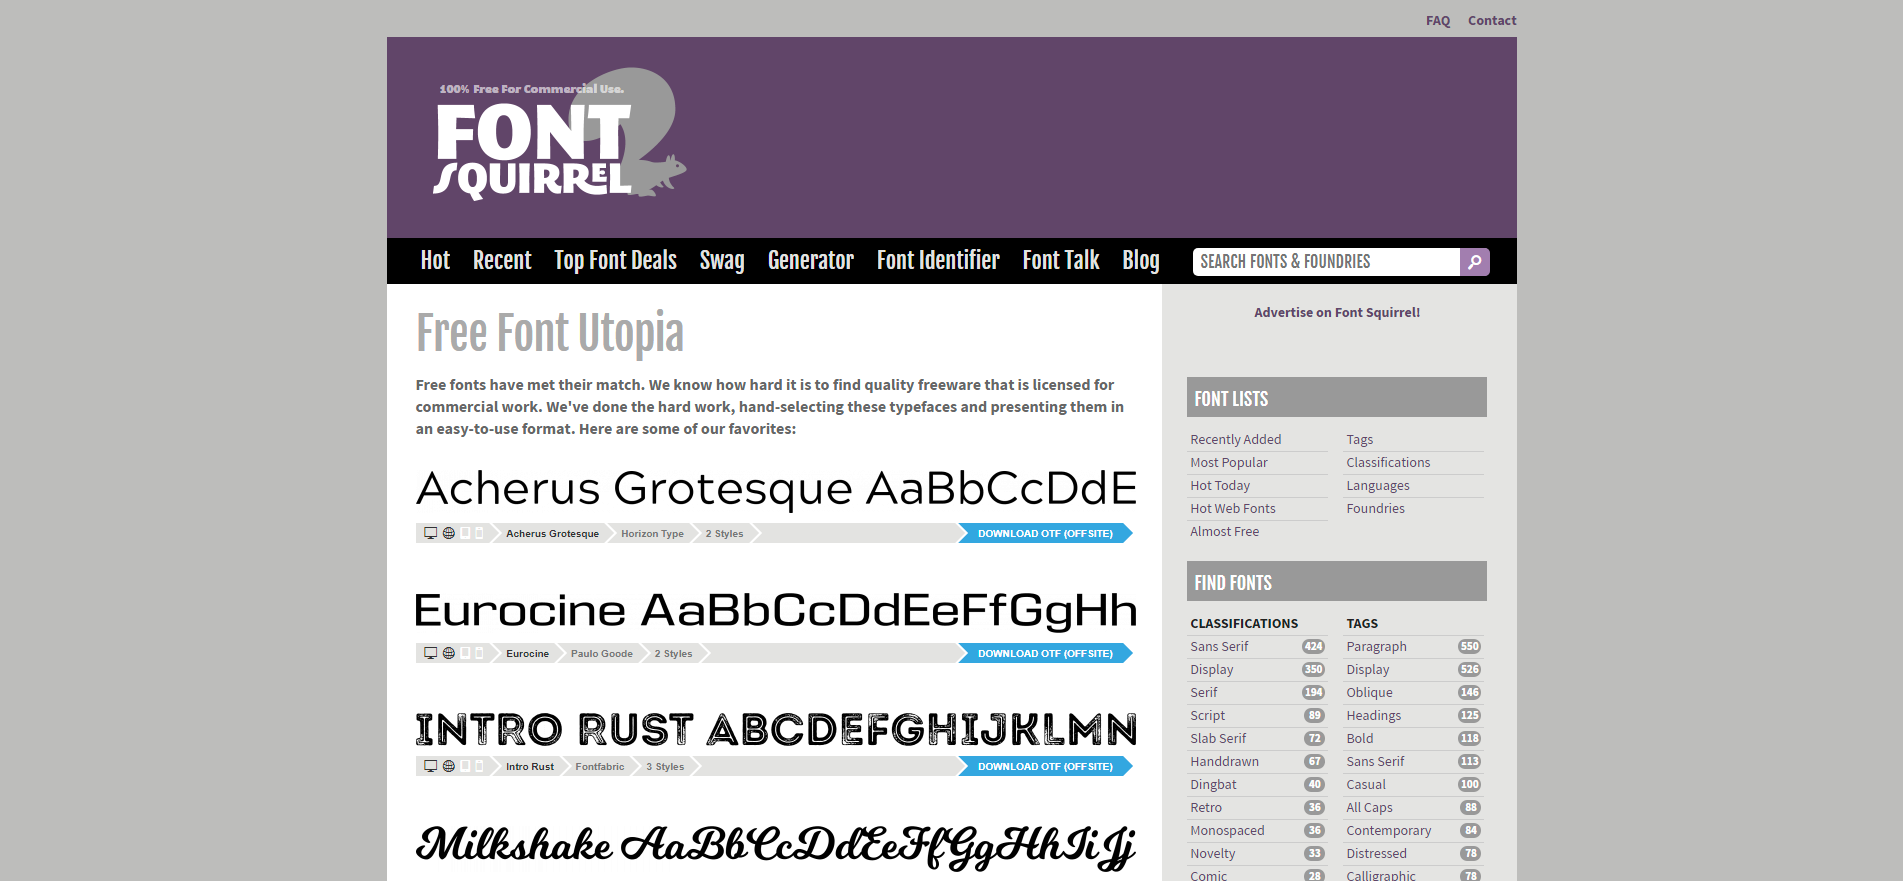Image resolution: width=1903 pixels, height=881 pixels.
Task: Open Paulo Goode foundry link
Action: pos(602,654)
